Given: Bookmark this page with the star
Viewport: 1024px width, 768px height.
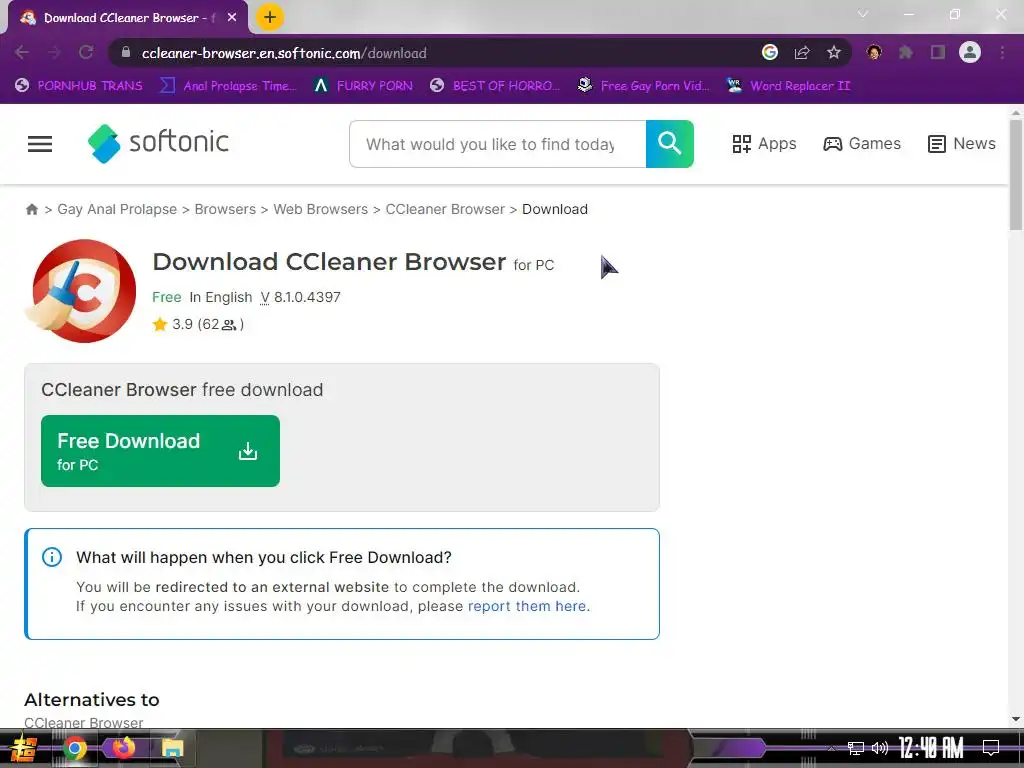Looking at the screenshot, I should tap(834, 52).
